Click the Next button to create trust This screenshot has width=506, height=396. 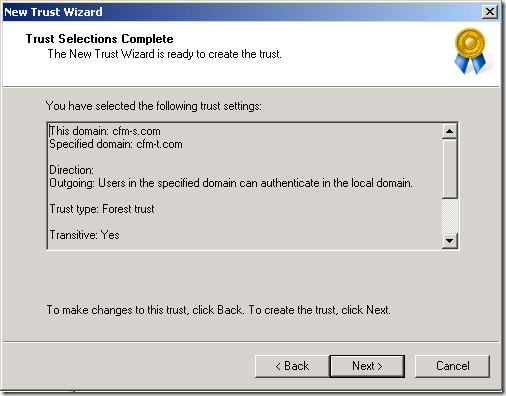pyautogui.click(x=367, y=366)
